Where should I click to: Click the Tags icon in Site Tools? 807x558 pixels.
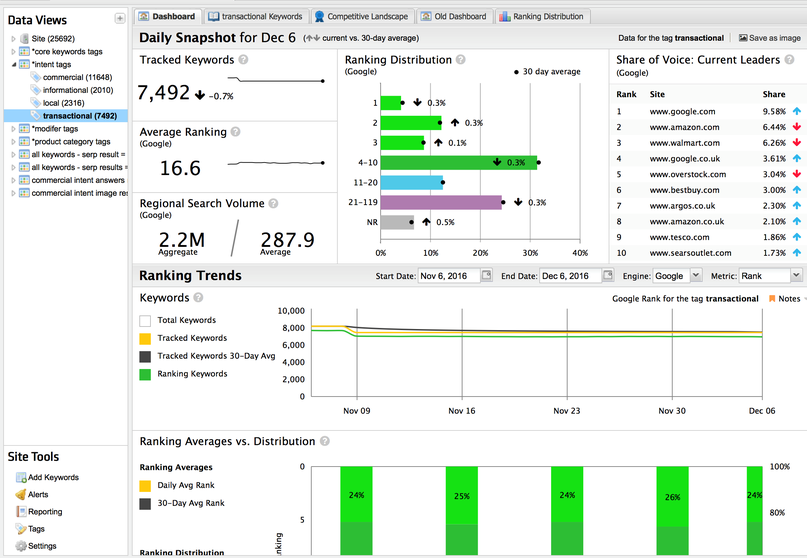[21, 529]
